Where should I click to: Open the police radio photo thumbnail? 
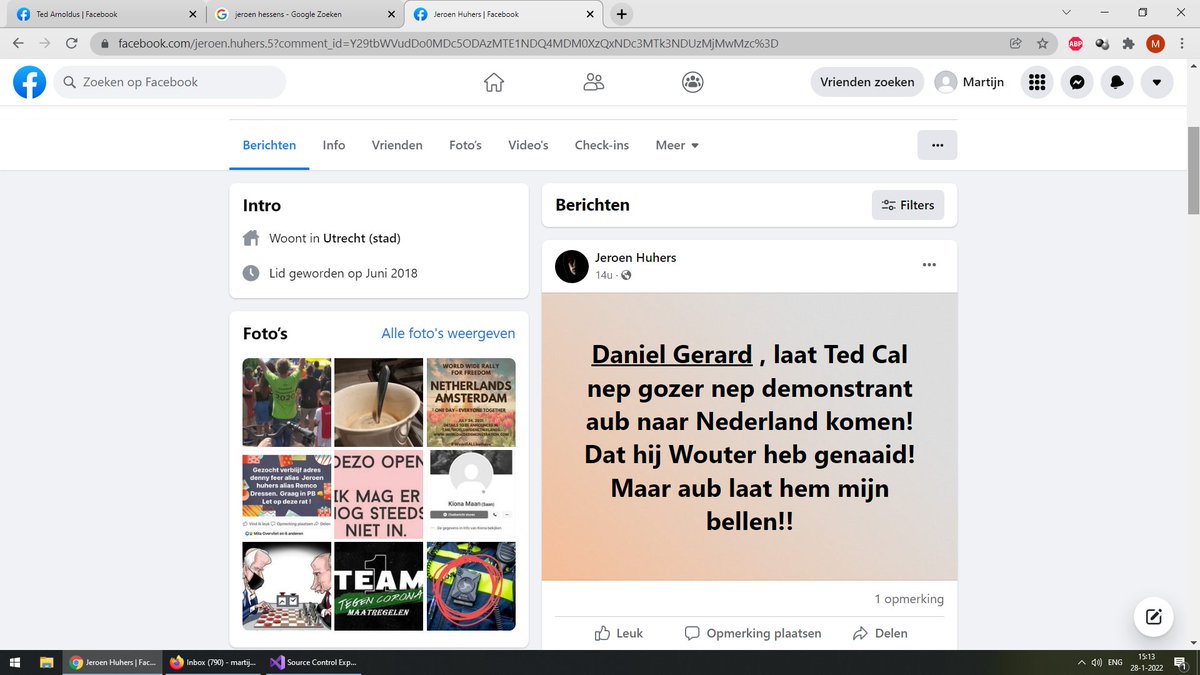471,586
